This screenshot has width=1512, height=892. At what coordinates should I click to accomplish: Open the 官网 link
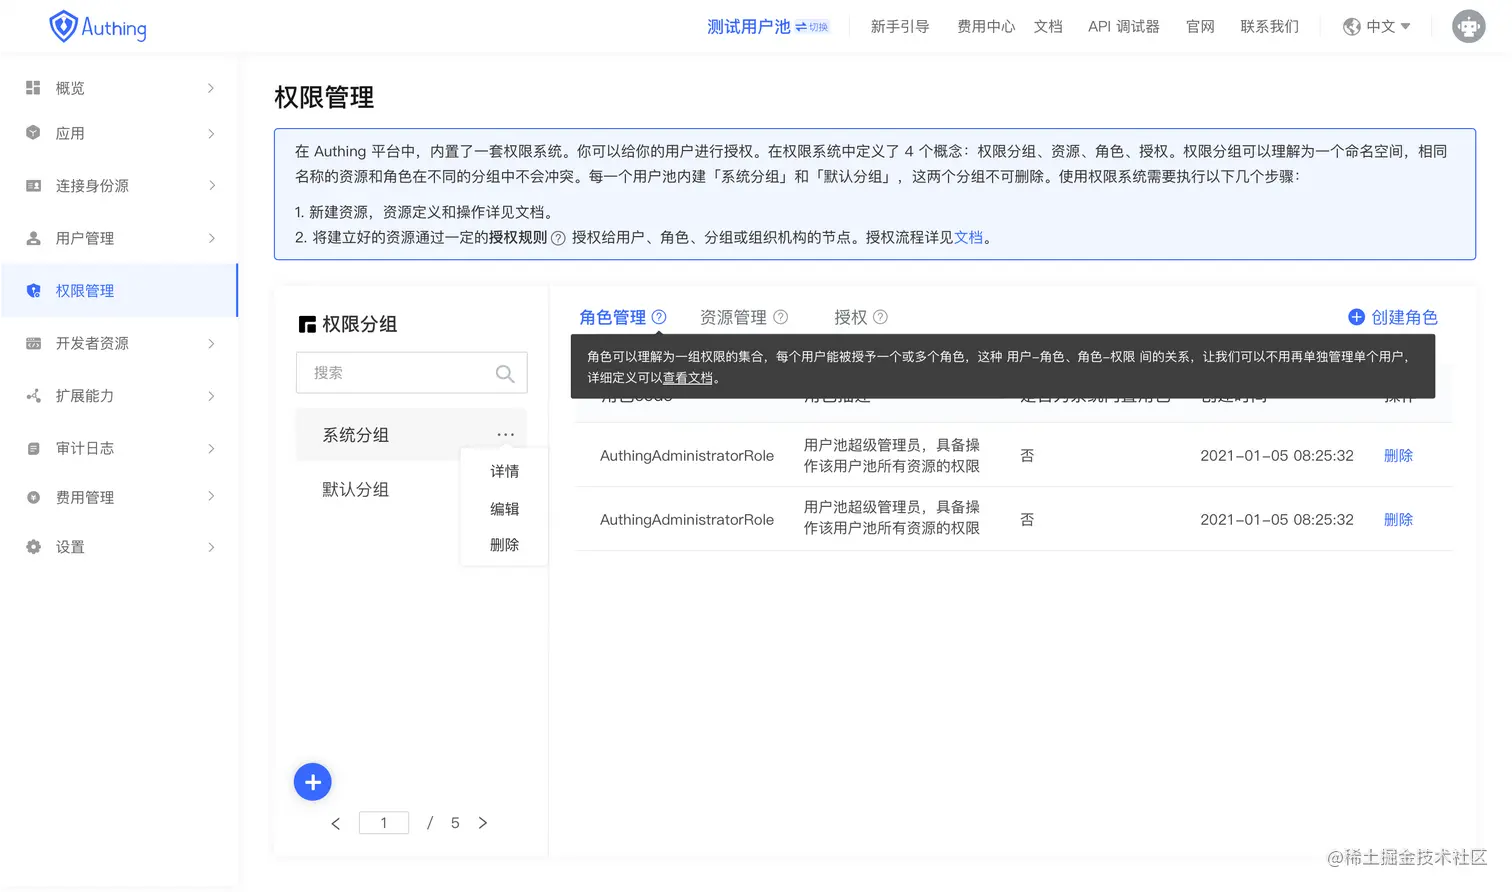(x=1200, y=27)
